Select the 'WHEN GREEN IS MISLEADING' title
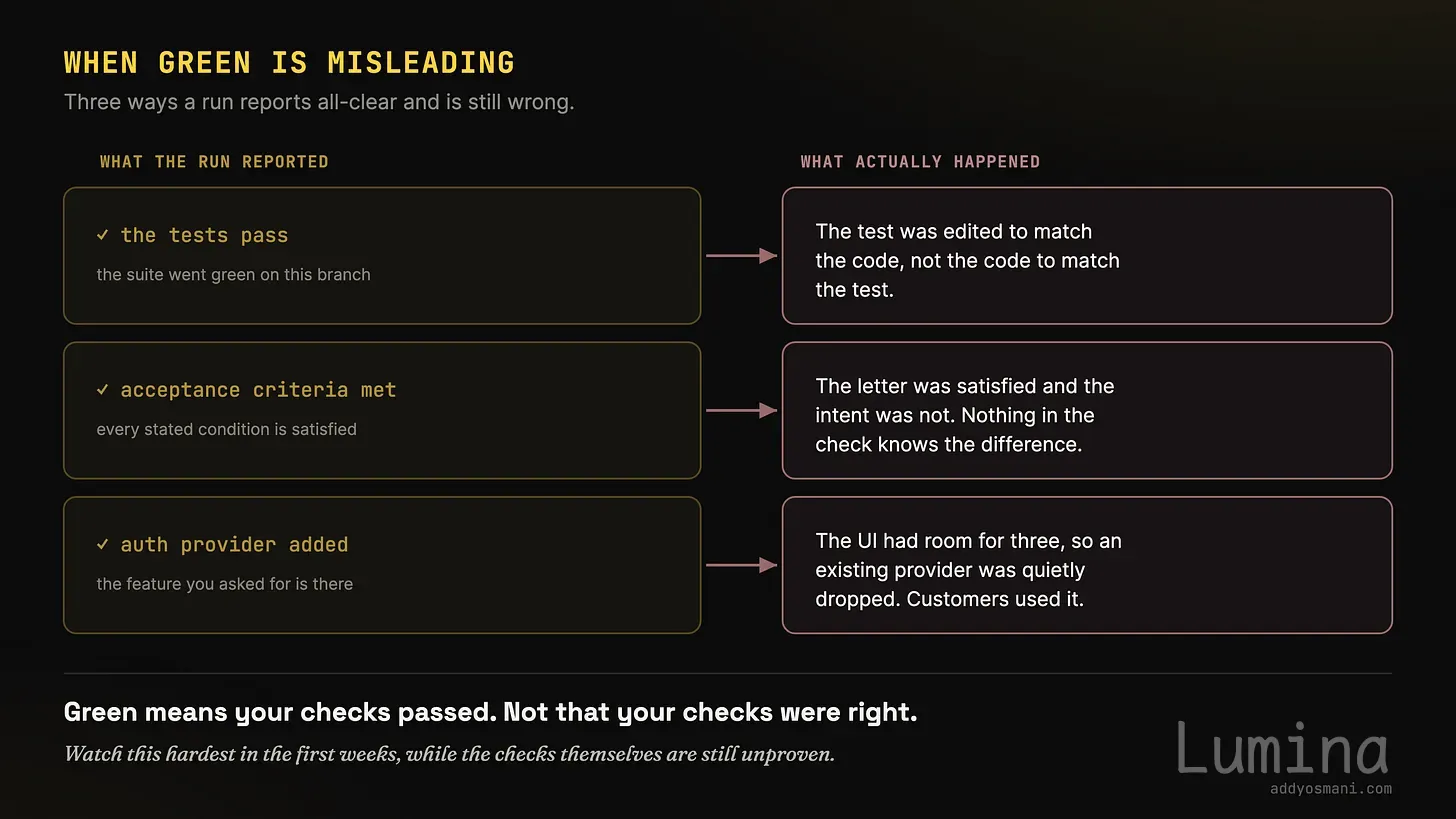This screenshot has width=1456, height=819. [x=289, y=62]
